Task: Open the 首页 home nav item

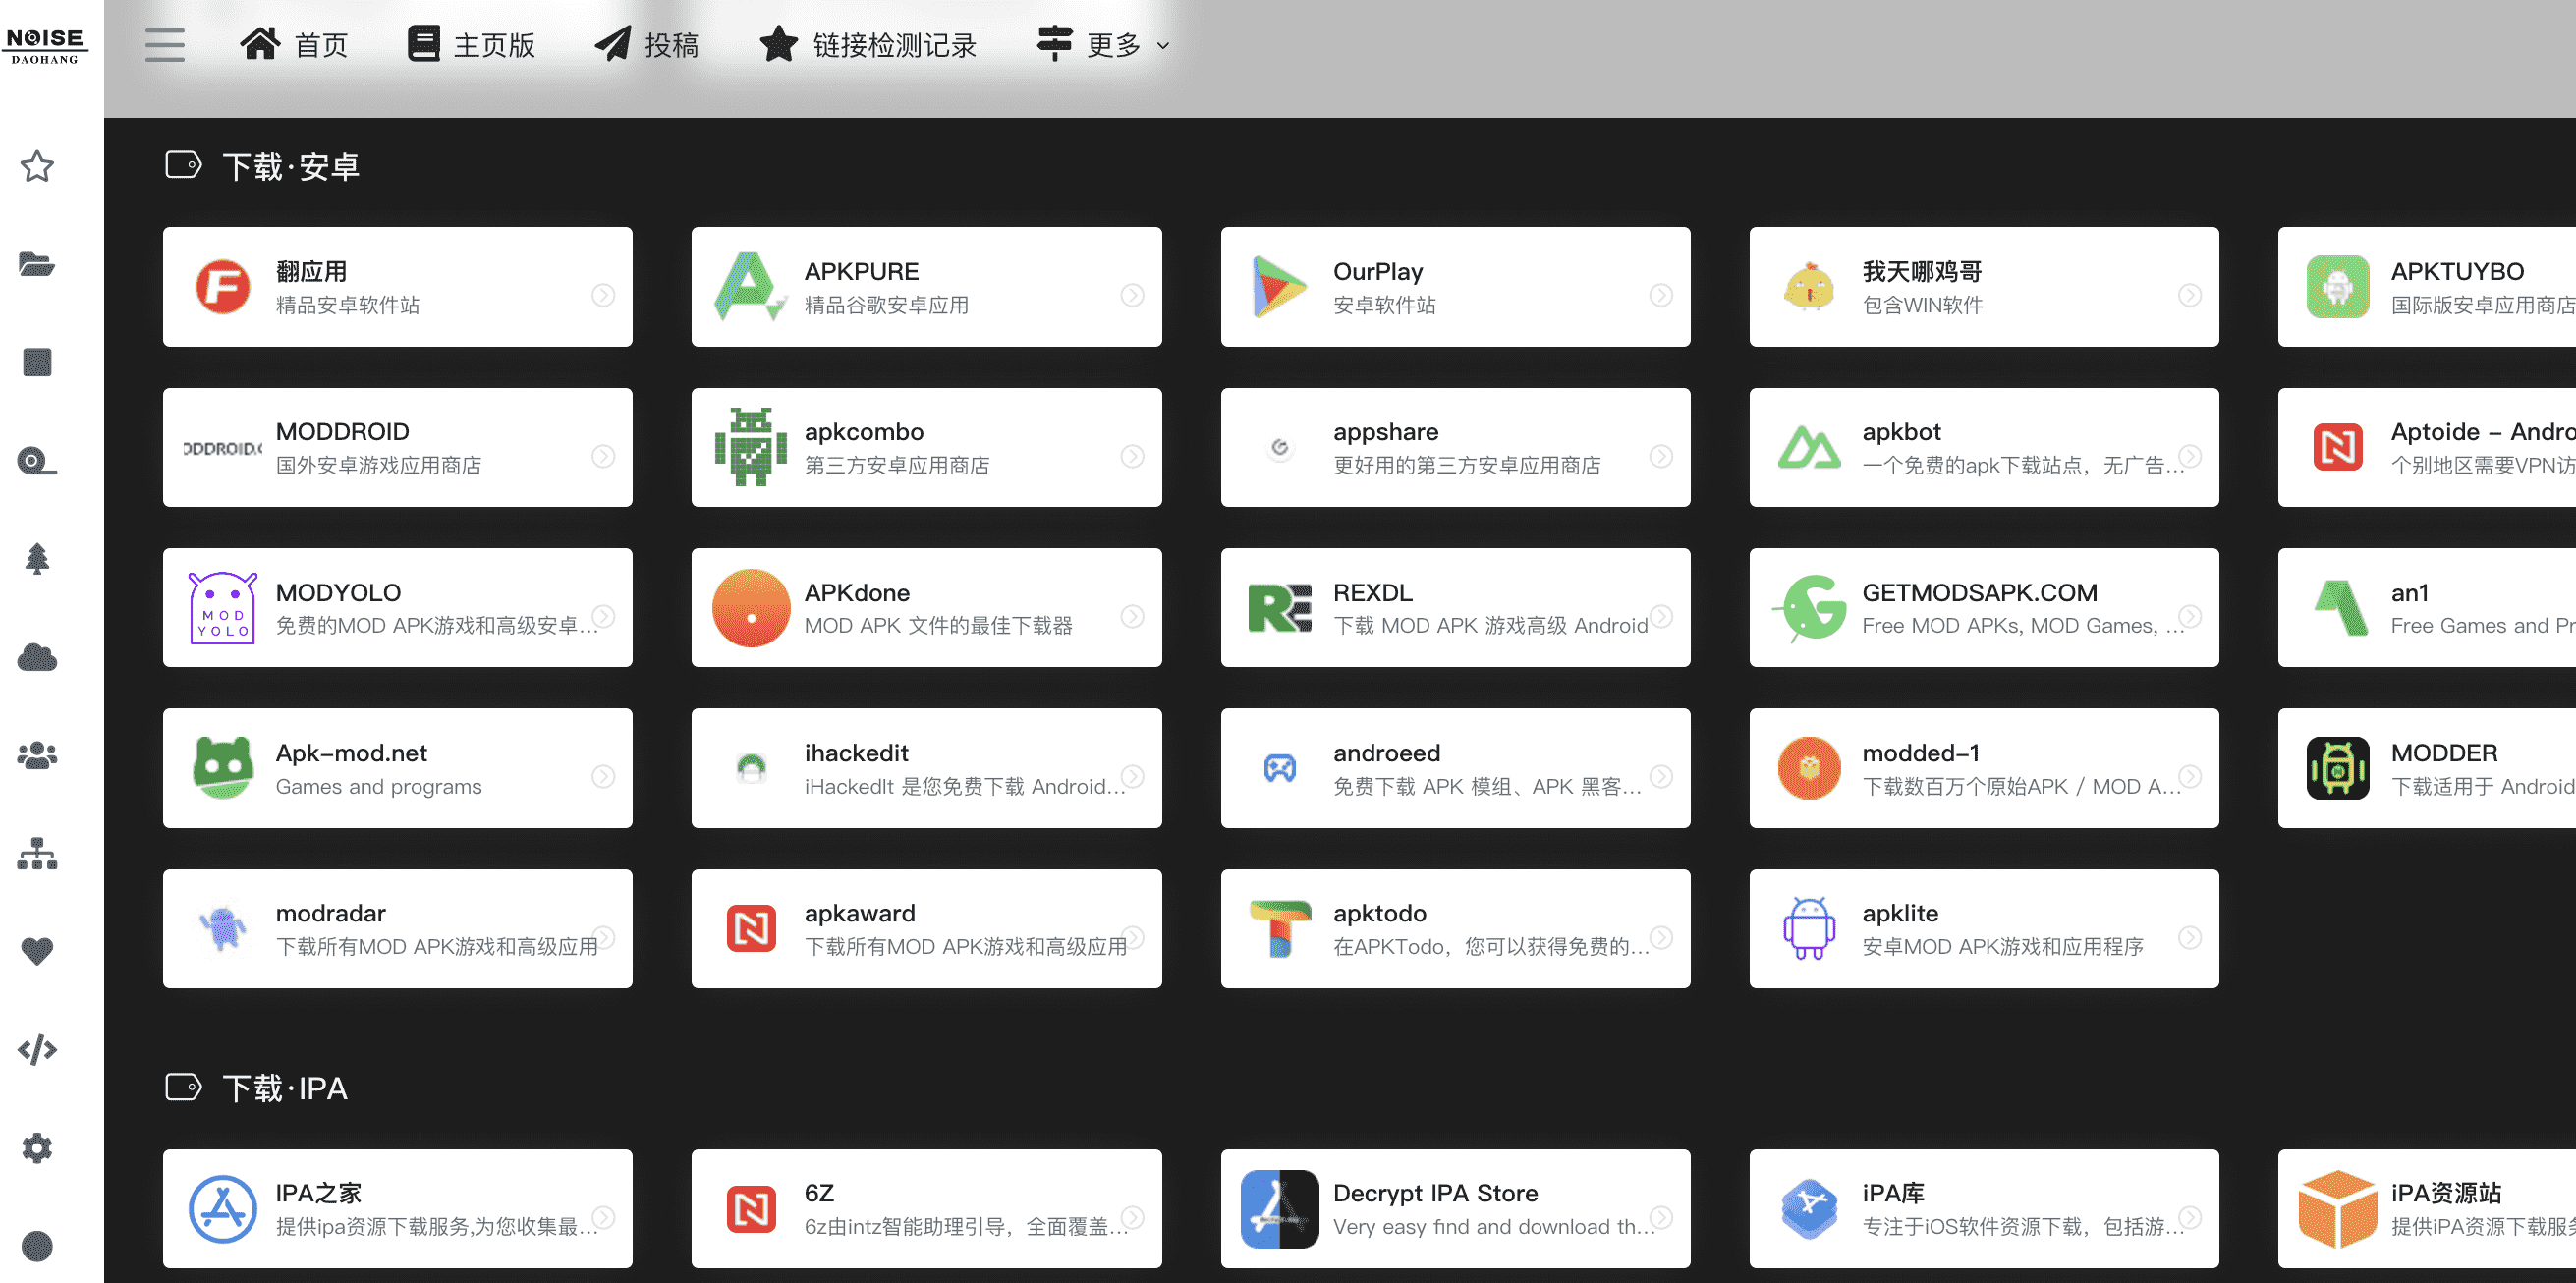Action: click(293, 45)
